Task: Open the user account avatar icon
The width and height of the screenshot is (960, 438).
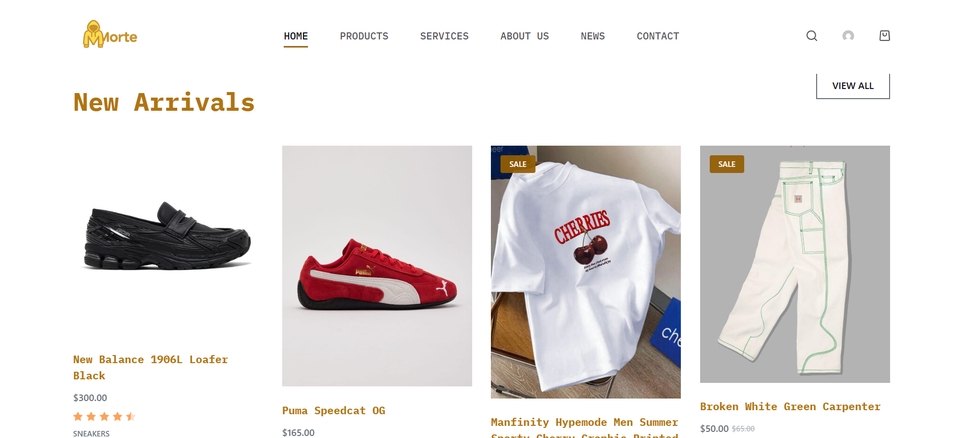Action: [848, 36]
